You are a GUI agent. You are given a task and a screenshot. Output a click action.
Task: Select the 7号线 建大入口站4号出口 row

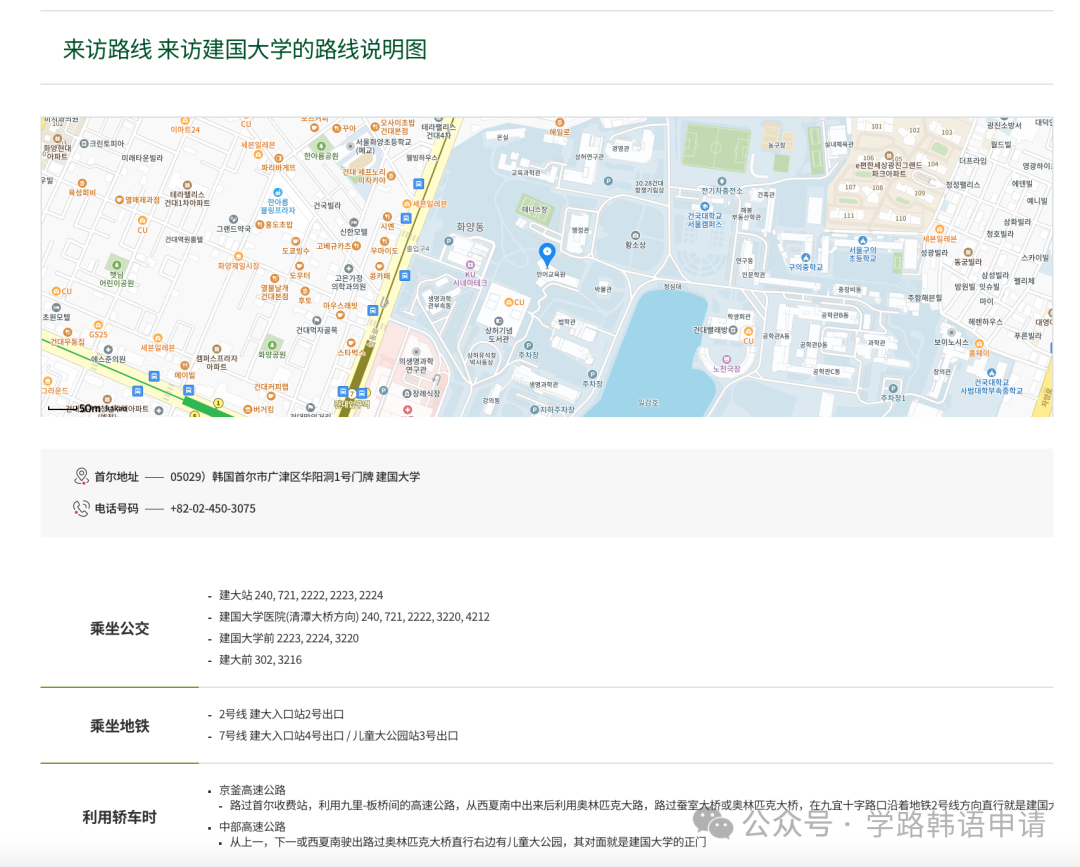[x=338, y=735]
